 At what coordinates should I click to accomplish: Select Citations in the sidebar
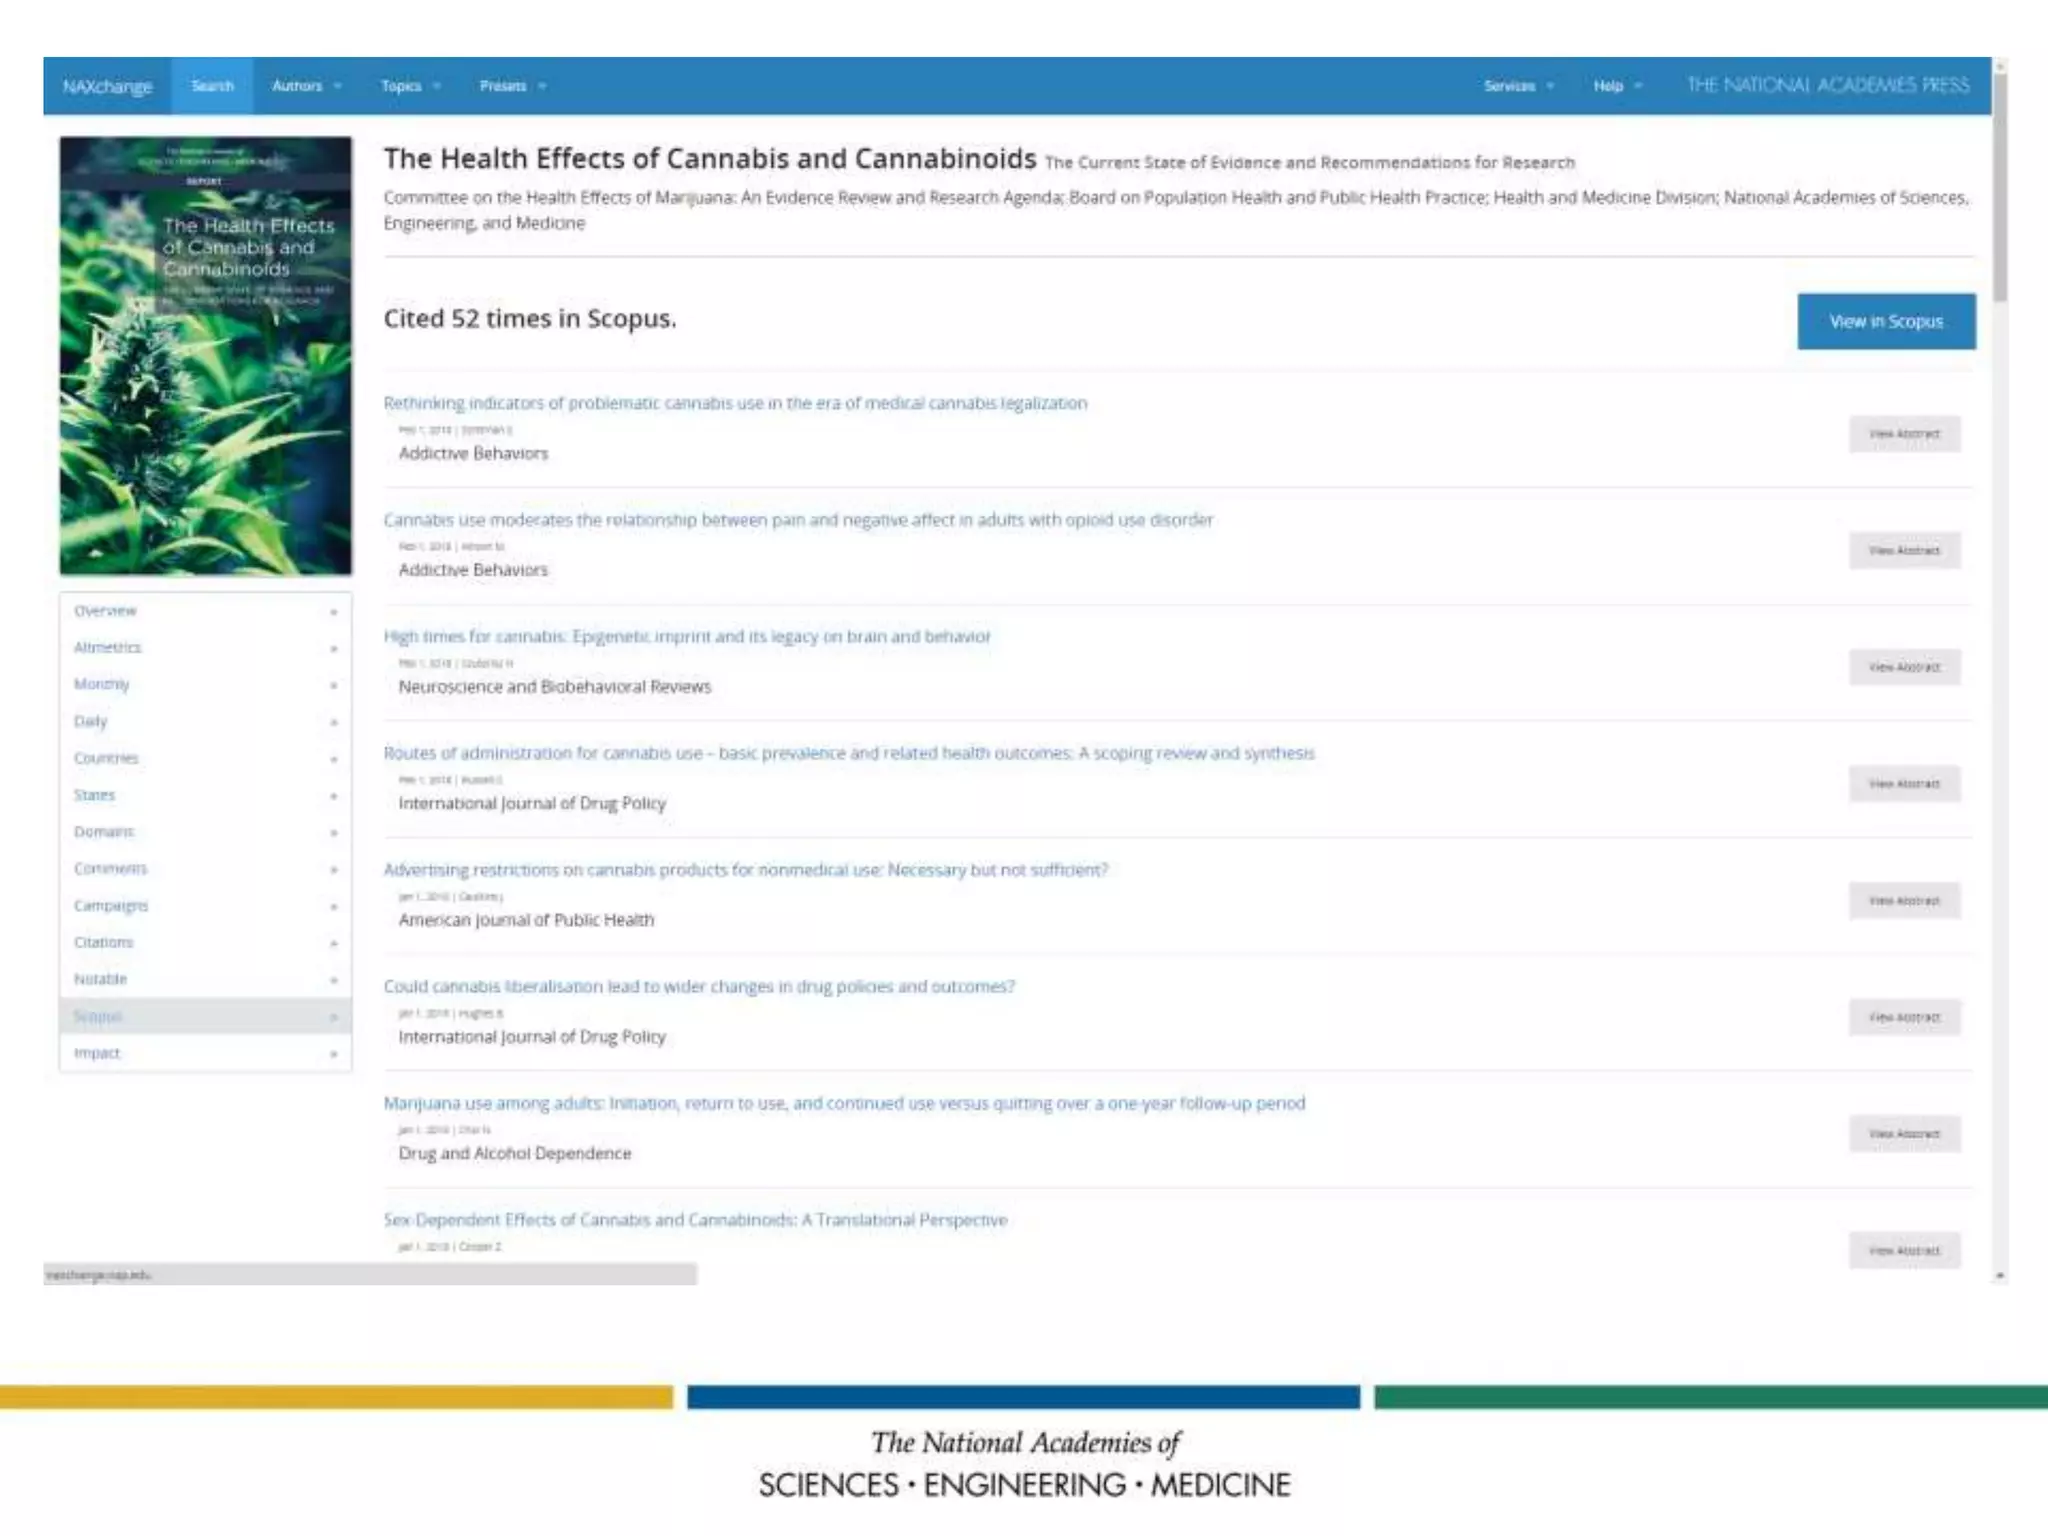click(103, 942)
